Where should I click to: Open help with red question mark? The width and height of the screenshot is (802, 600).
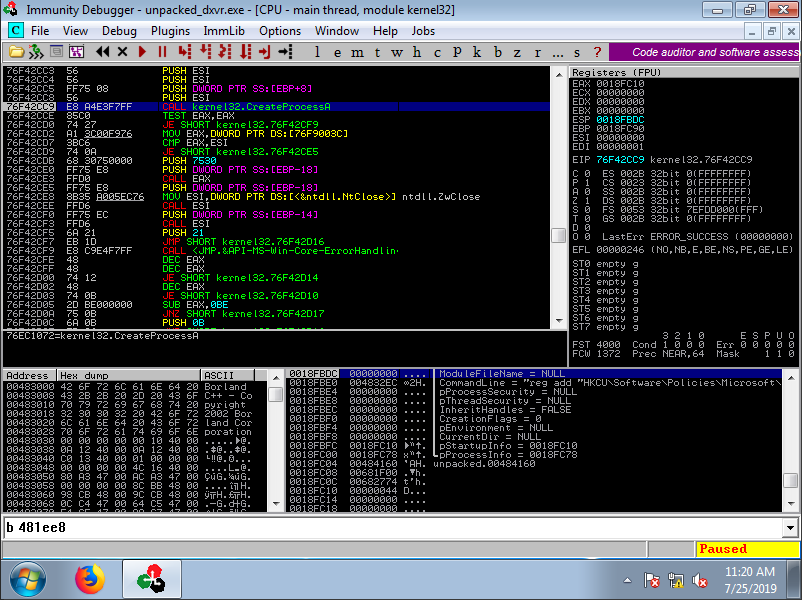click(x=597, y=52)
